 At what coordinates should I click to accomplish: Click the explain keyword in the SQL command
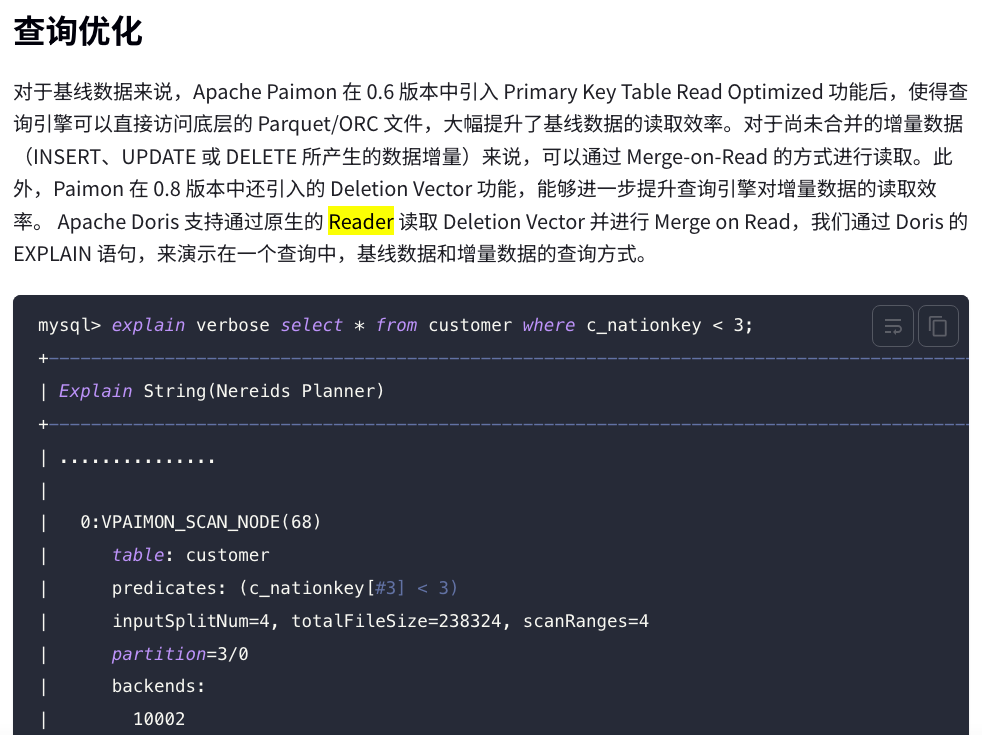point(148,325)
